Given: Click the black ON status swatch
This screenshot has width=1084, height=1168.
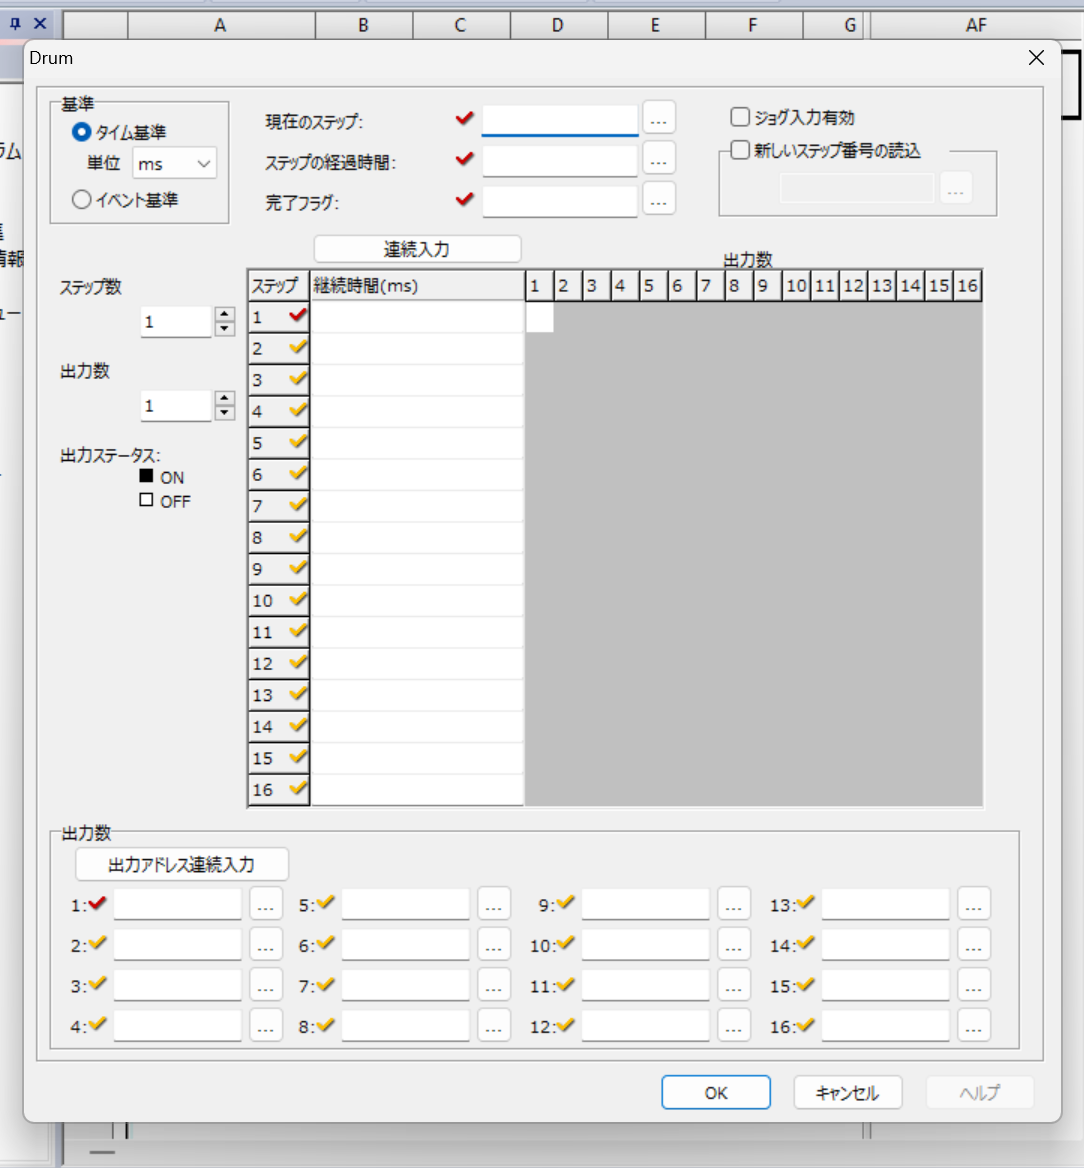Looking at the screenshot, I should (146, 476).
